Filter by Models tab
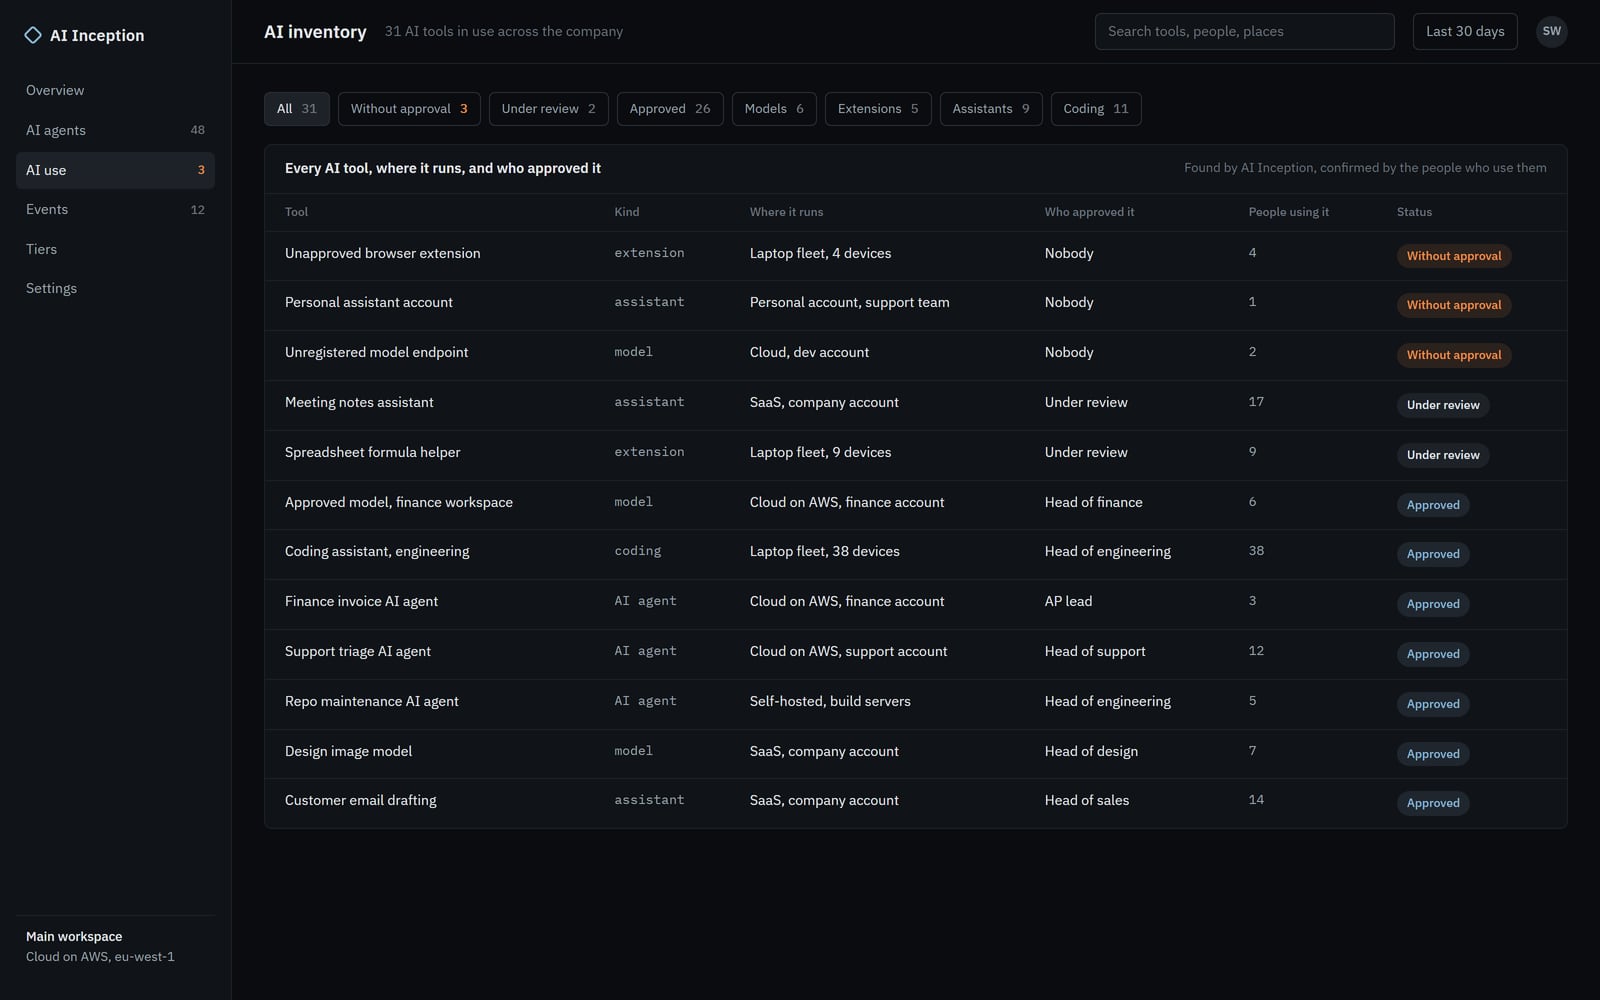 point(774,109)
